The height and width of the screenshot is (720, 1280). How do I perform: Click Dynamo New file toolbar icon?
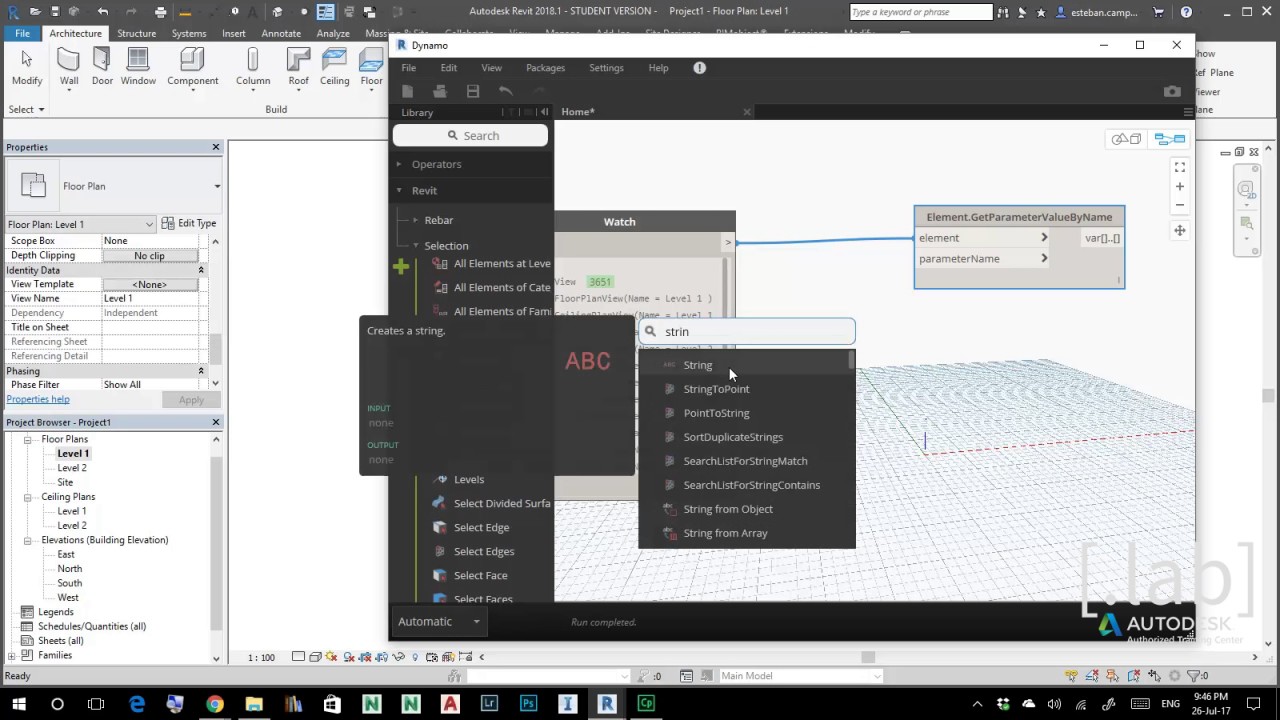(408, 91)
